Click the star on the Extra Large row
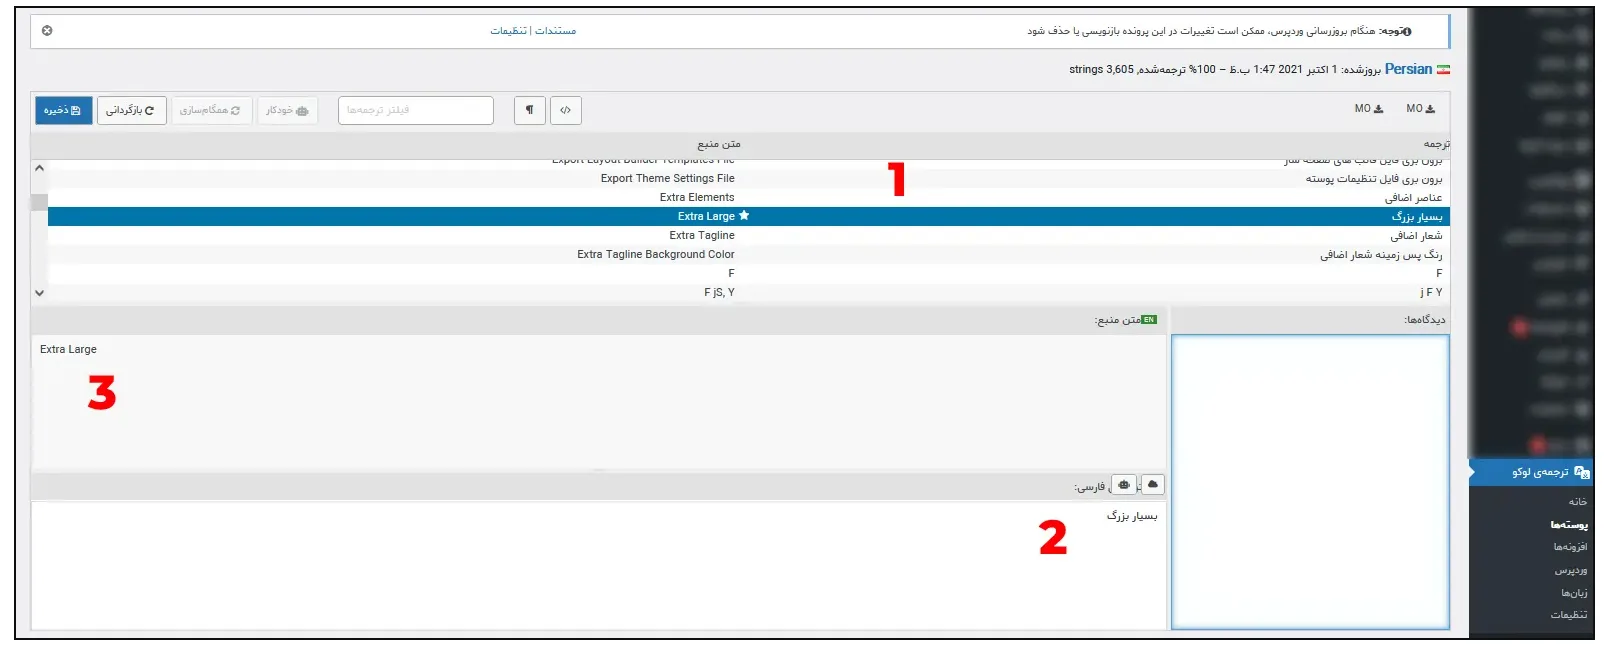 coord(744,216)
